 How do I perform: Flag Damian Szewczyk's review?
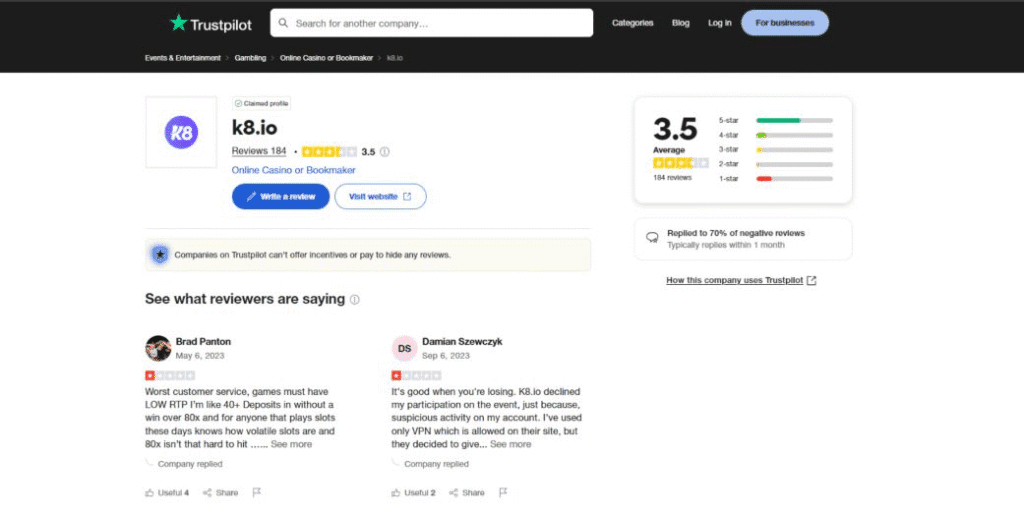(503, 492)
